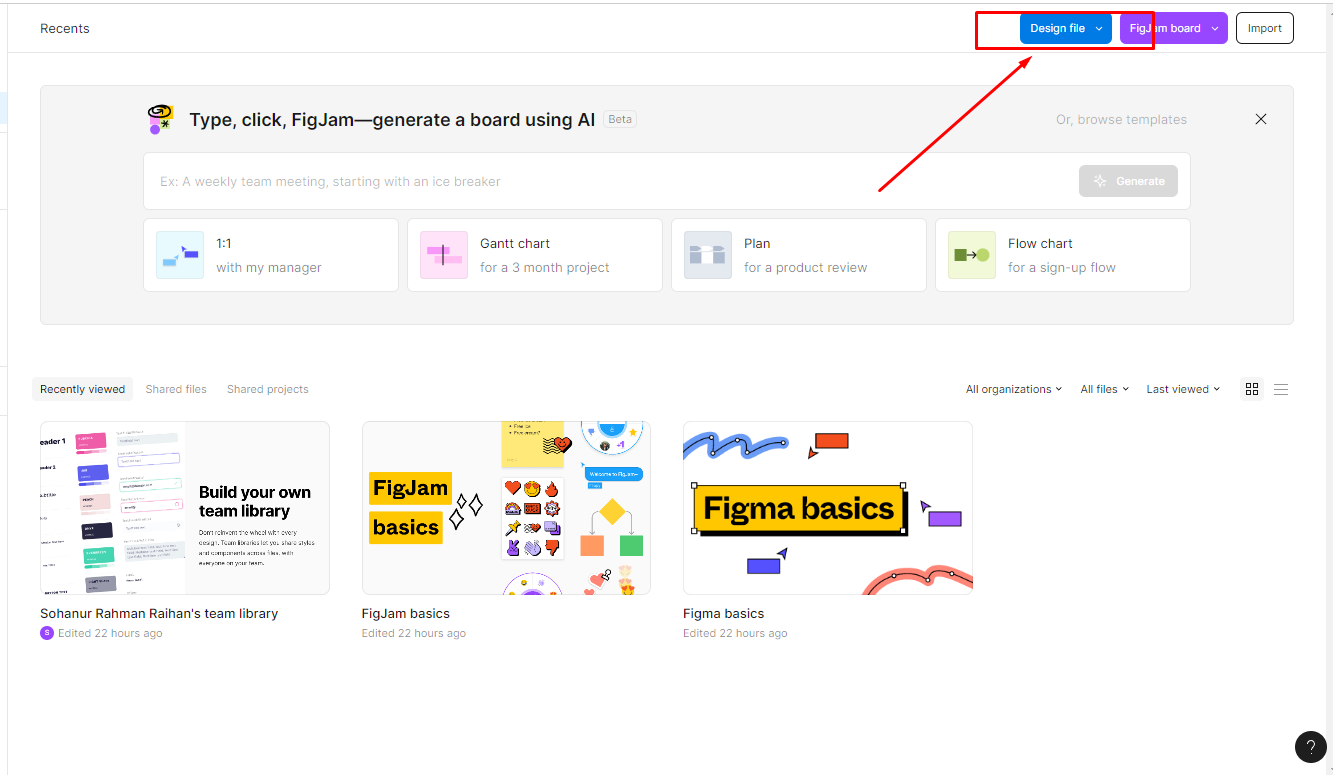Click the Gantt chart template icon
The width and height of the screenshot is (1333, 775).
click(x=444, y=255)
